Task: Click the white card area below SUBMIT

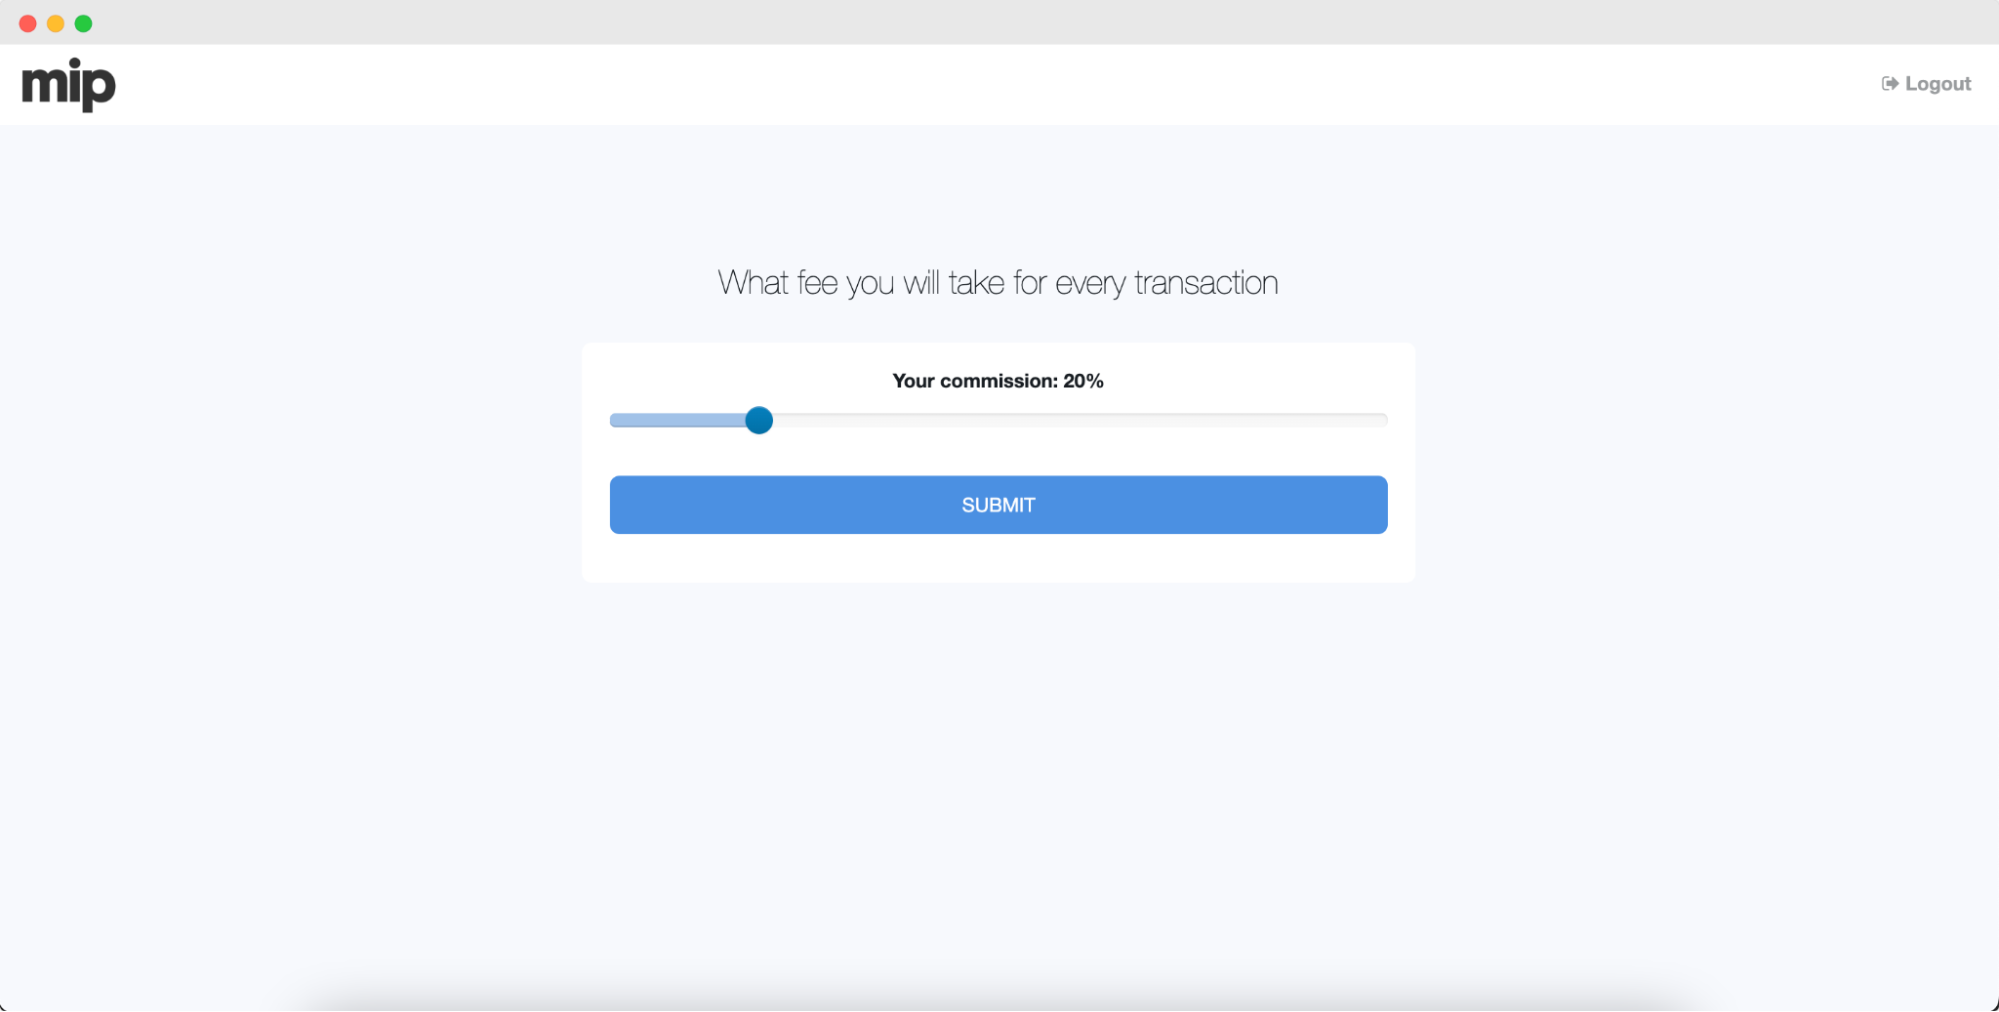Action: (x=998, y=558)
